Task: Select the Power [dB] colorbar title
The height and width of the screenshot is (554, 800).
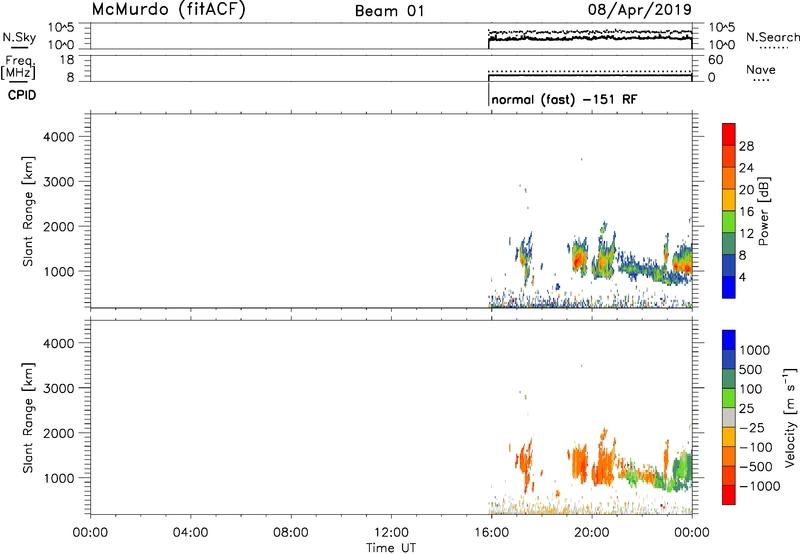Action: coord(763,211)
